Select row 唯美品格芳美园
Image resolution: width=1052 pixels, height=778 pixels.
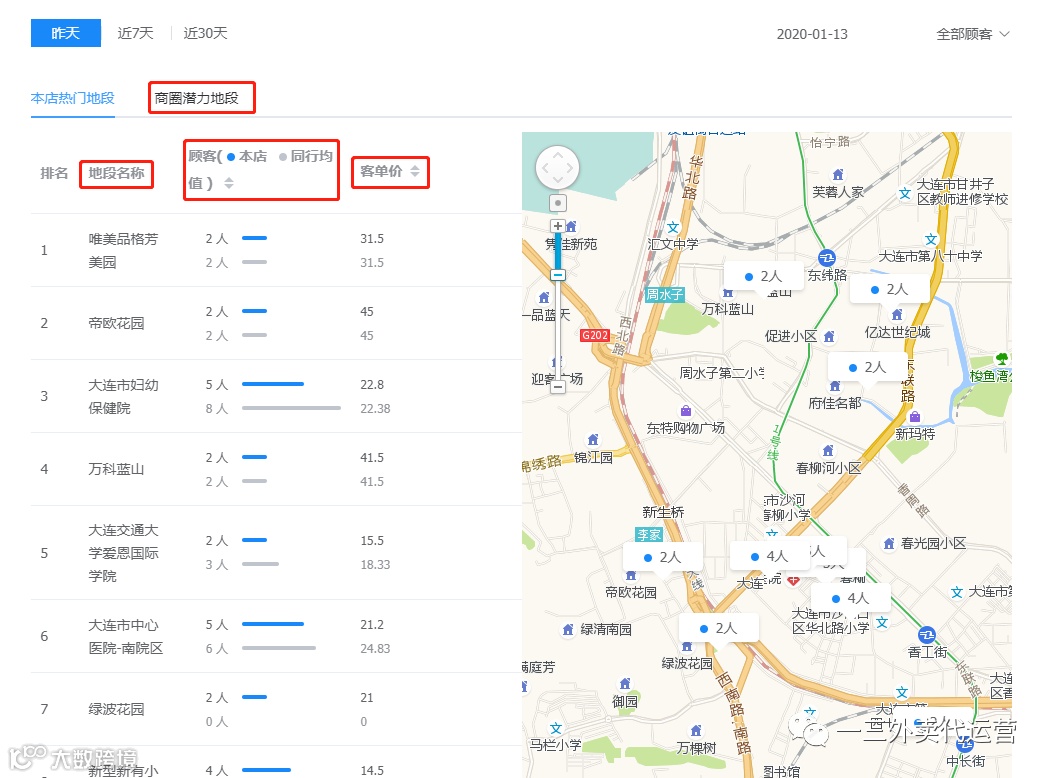coord(276,250)
